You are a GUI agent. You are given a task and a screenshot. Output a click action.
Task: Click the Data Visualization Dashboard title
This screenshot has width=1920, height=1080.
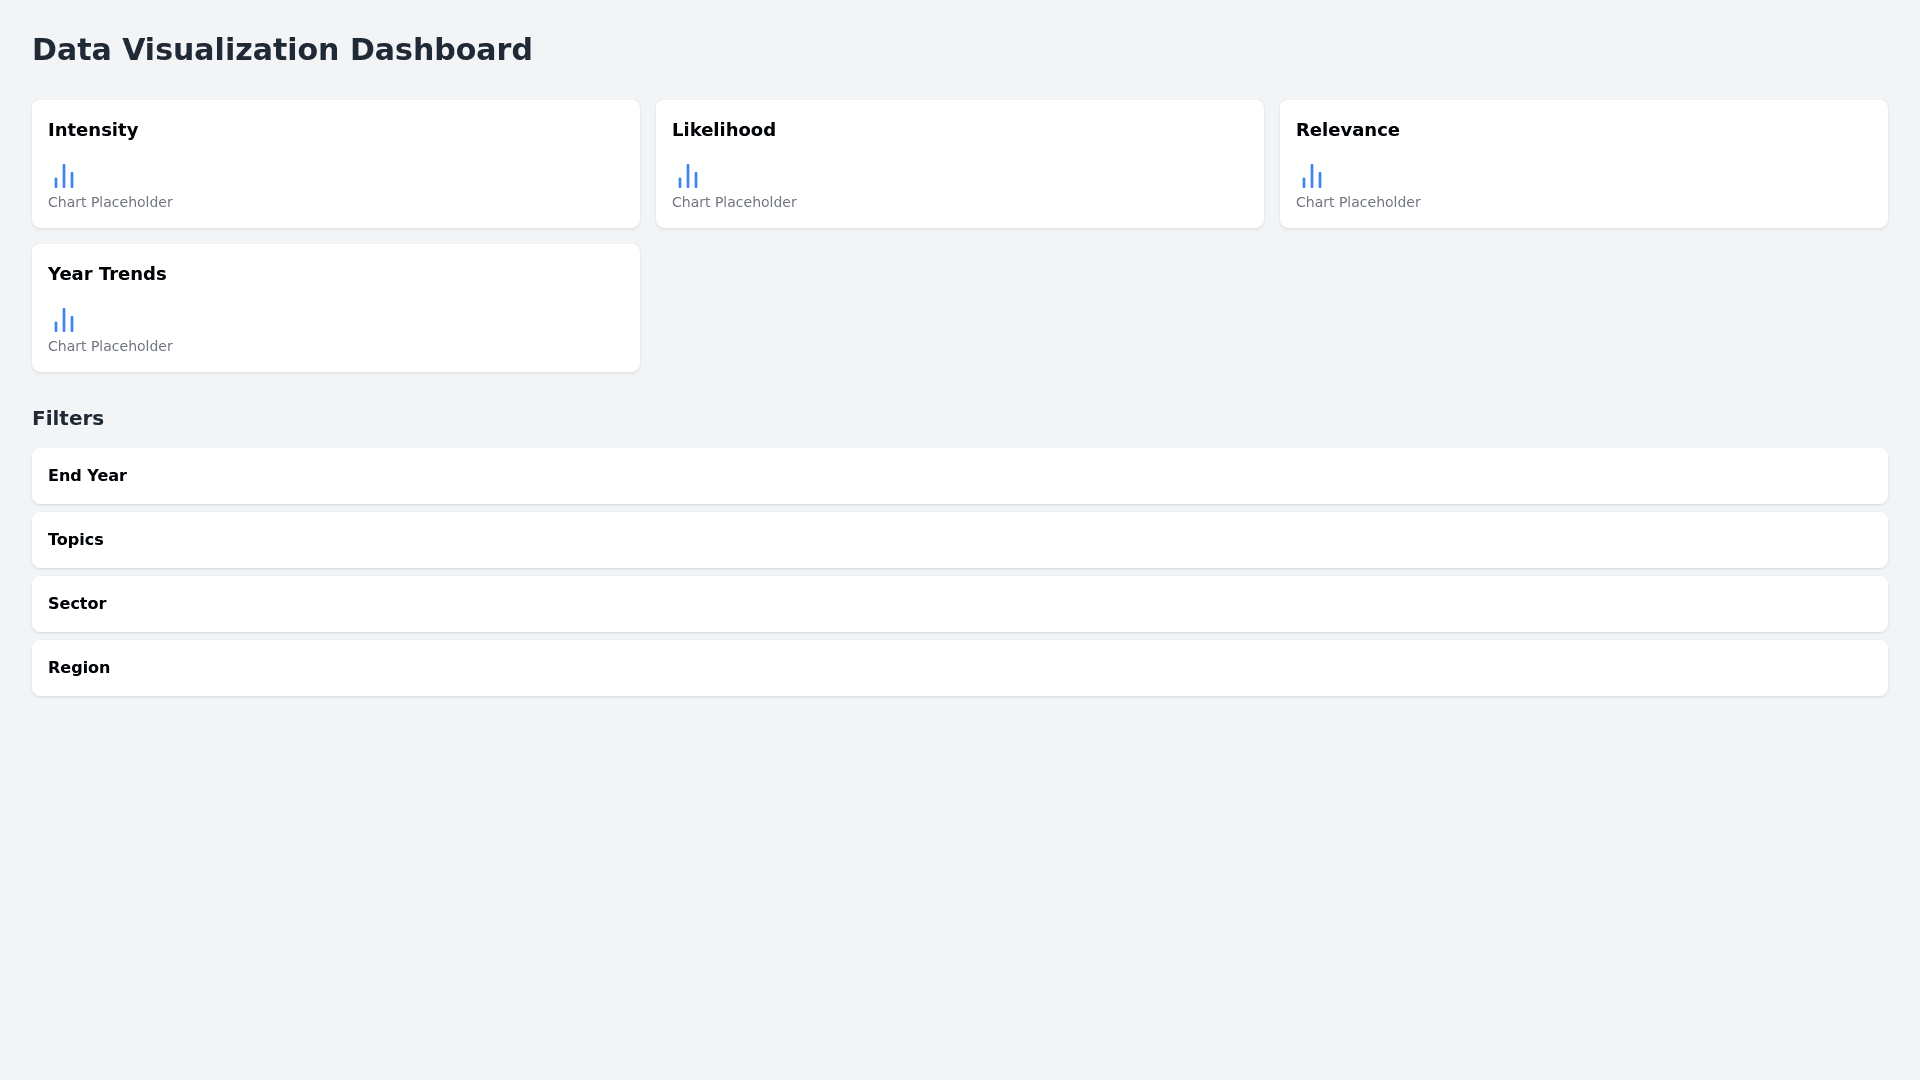point(282,50)
